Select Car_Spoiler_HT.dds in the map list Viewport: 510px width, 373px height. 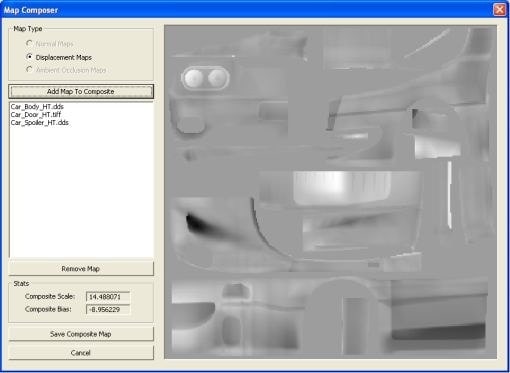pyautogui.click(x=40, y=123)
